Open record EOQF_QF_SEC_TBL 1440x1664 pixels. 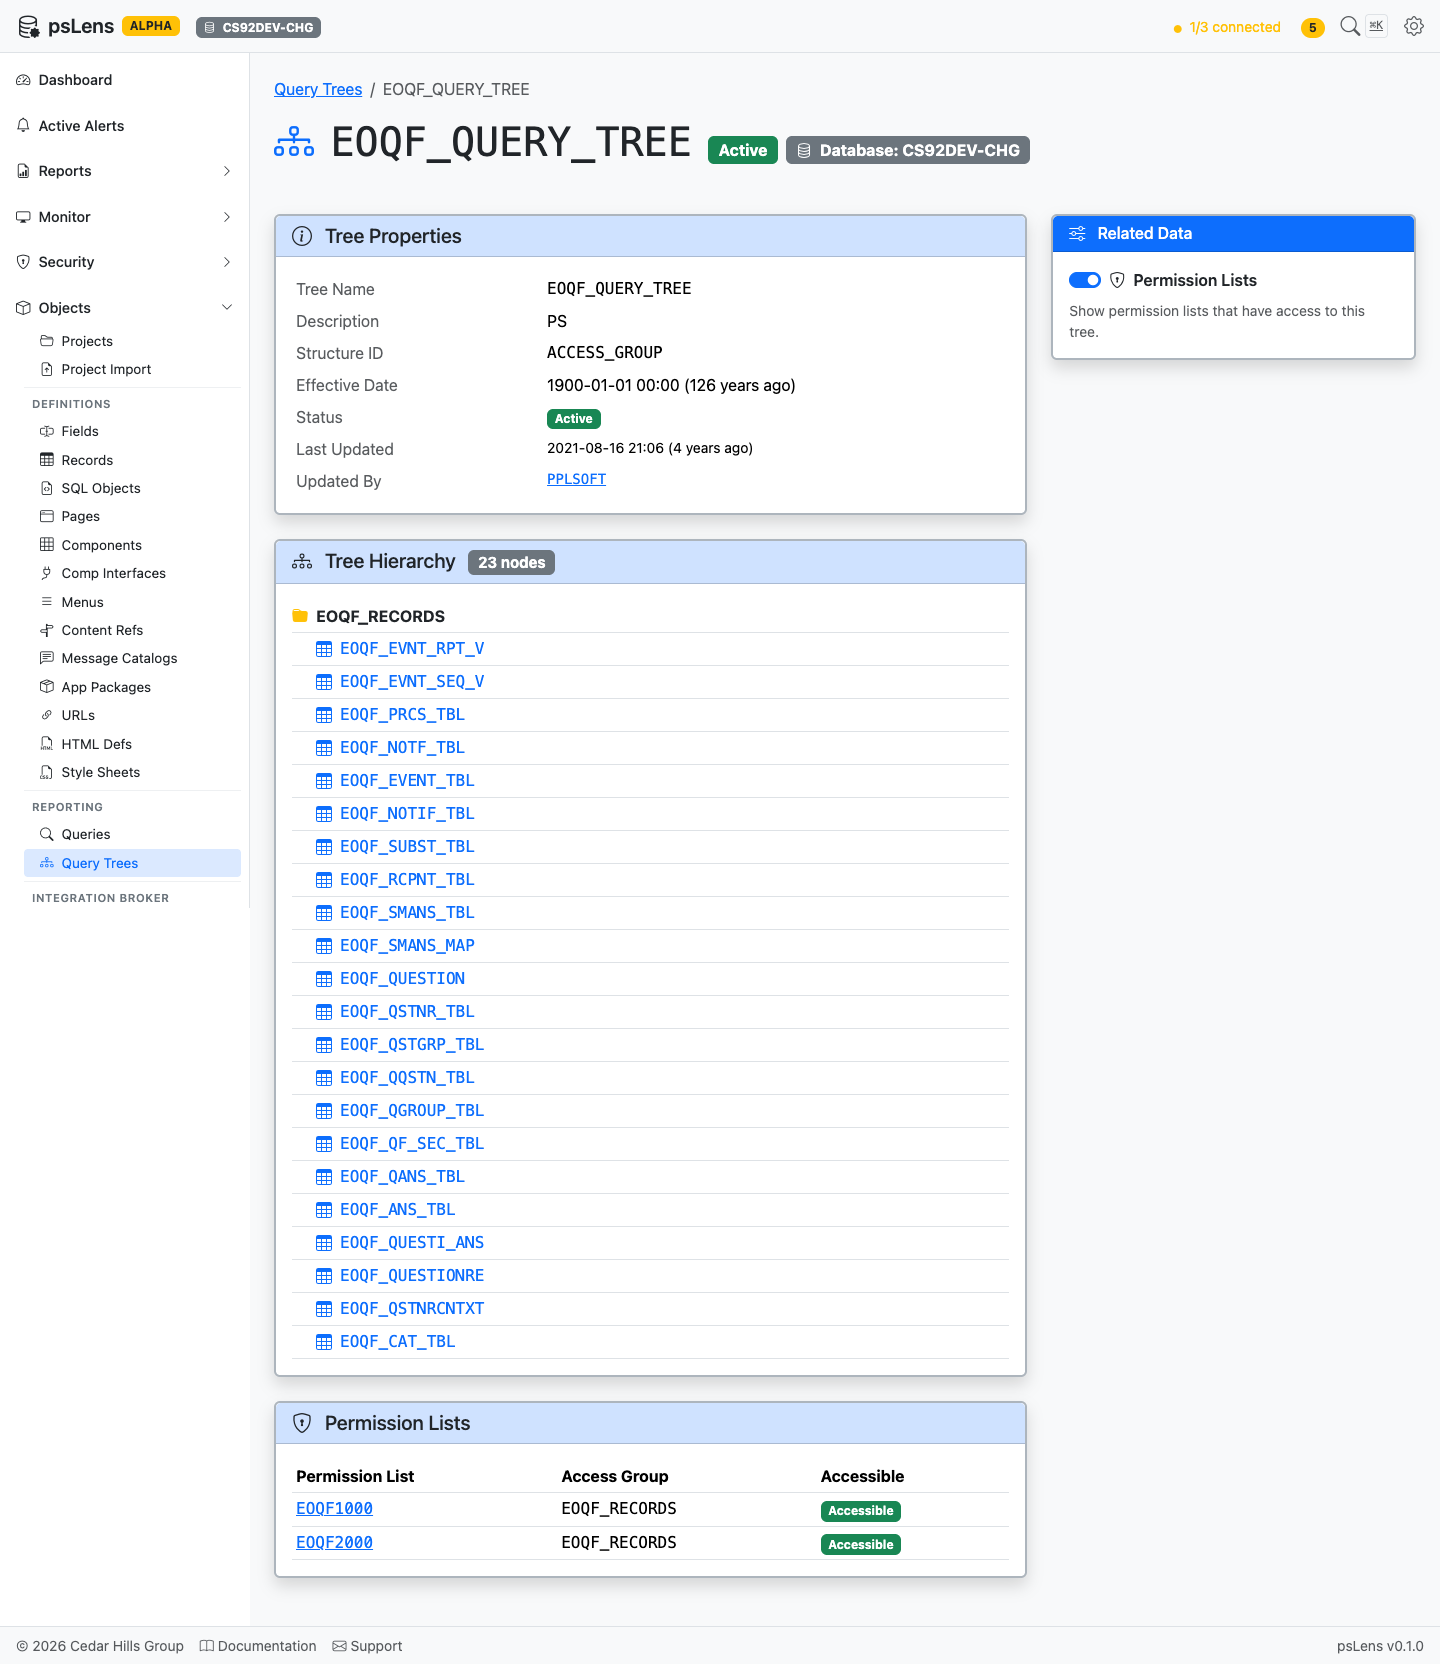point(412,1143)
